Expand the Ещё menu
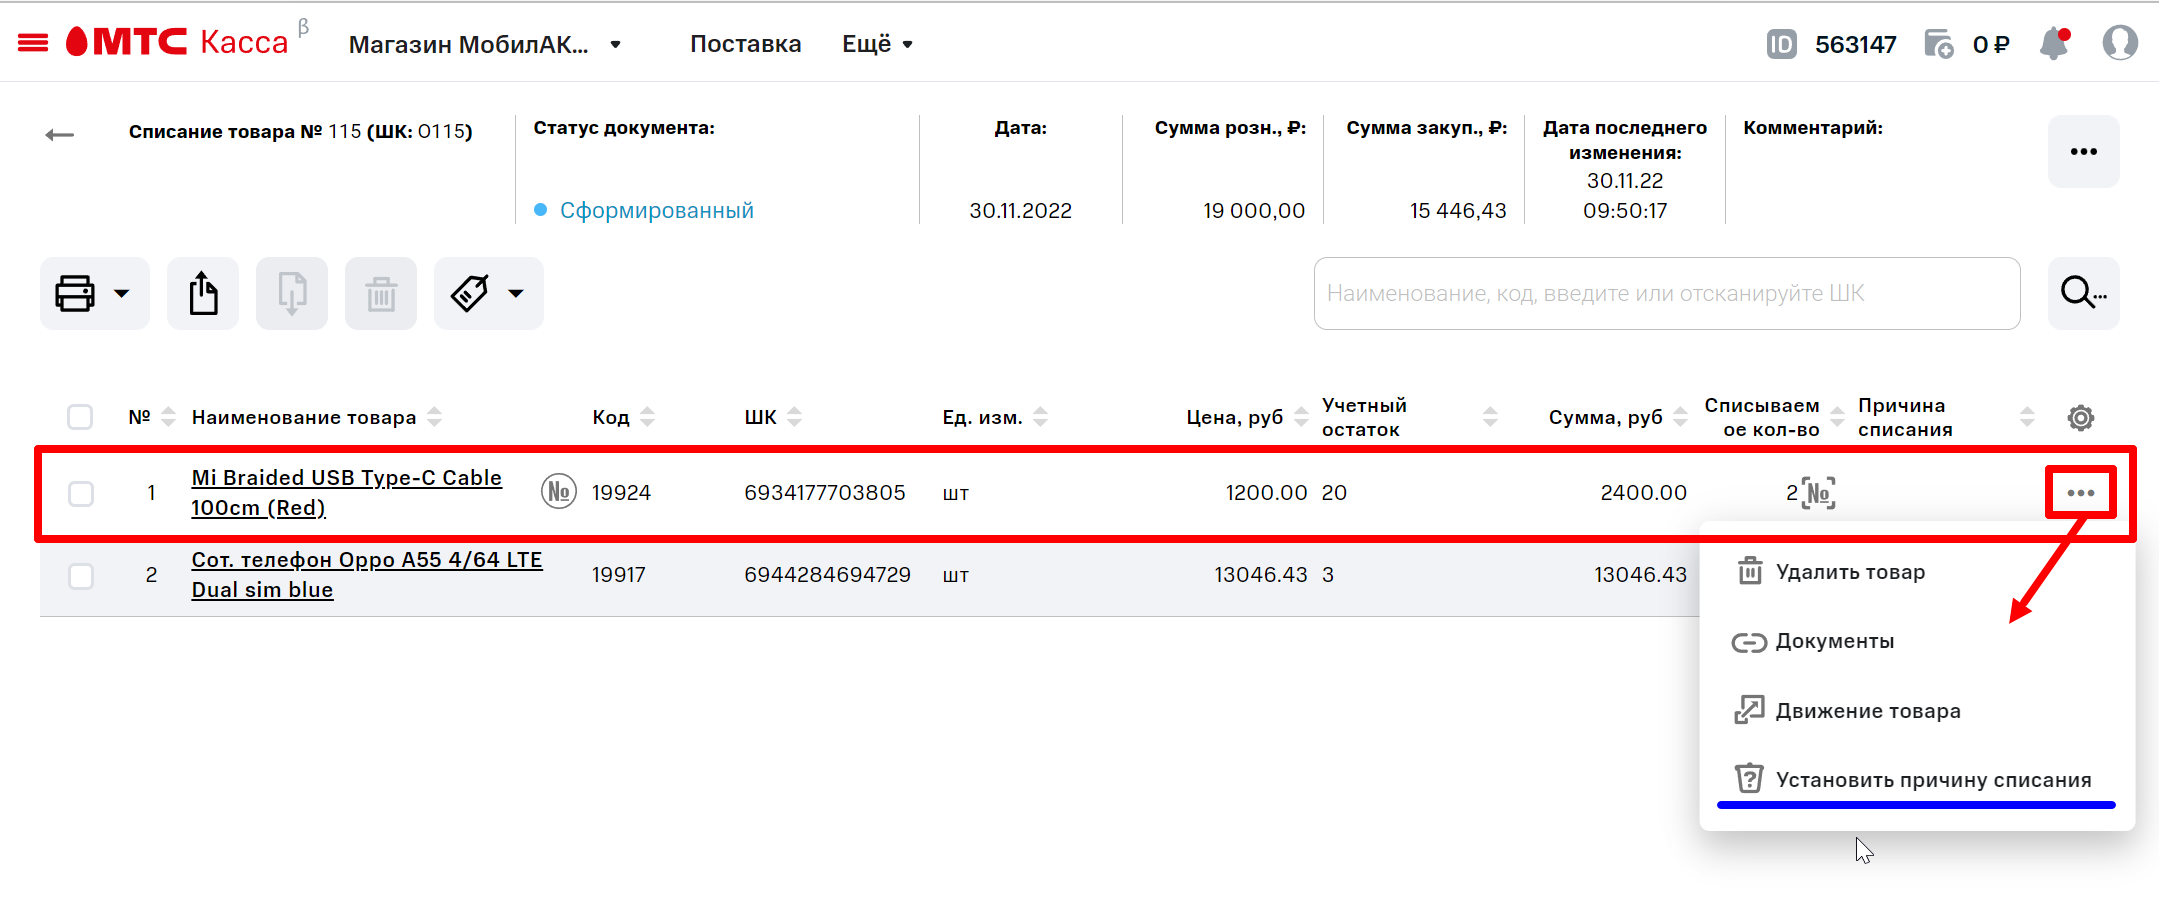Image resolution: width=2159 pixels, height=911 pixels. coord(877,44)
